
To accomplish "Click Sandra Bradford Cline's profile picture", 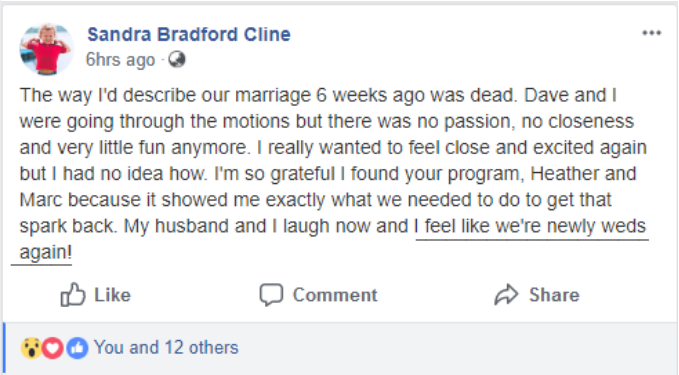I will coord(47,49).
